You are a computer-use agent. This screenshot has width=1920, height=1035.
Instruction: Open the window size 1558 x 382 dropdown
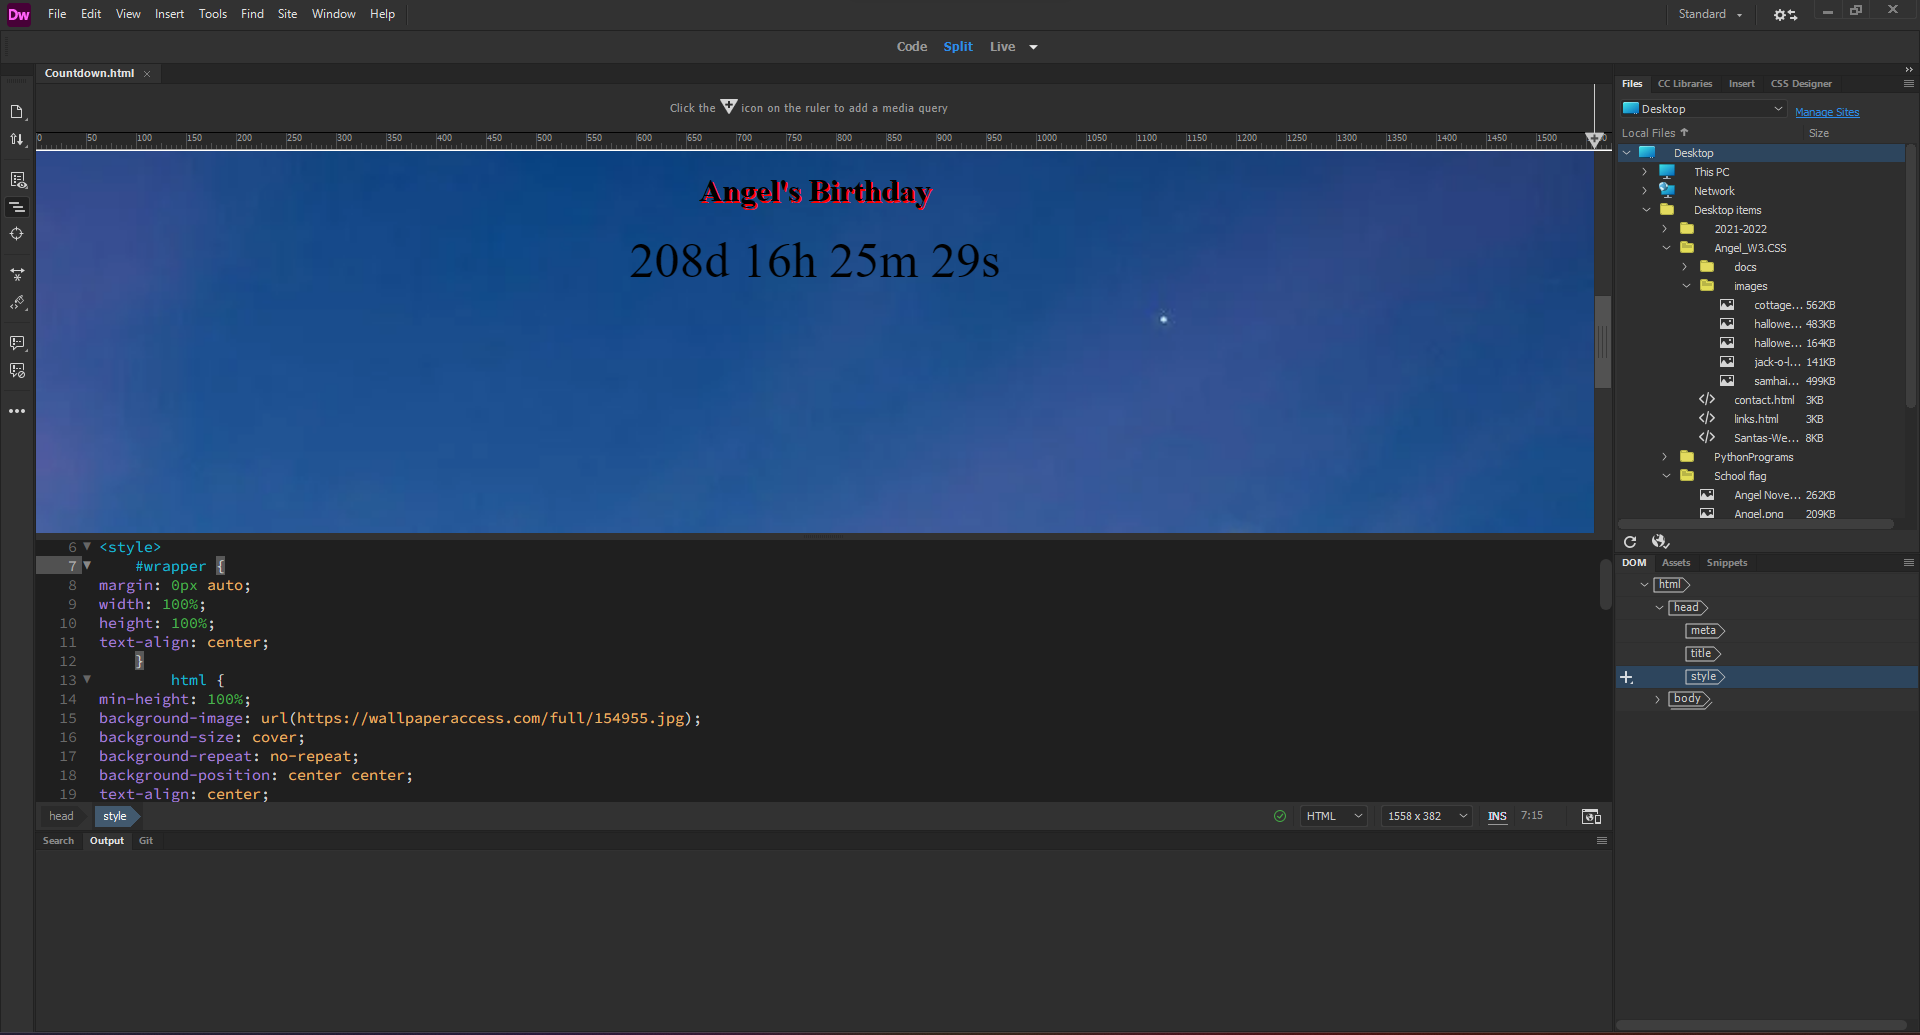pyautogui.click(x=1426, y=817)
